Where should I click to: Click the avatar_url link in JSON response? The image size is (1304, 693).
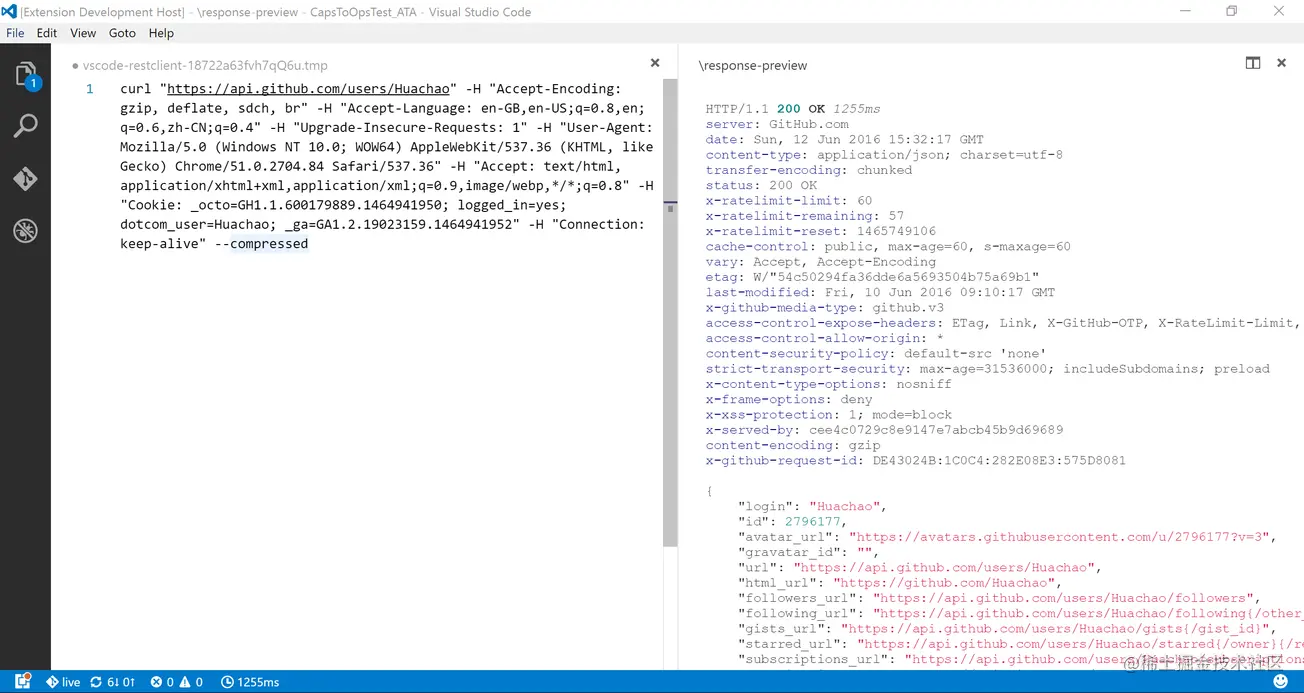[1058, 537]
